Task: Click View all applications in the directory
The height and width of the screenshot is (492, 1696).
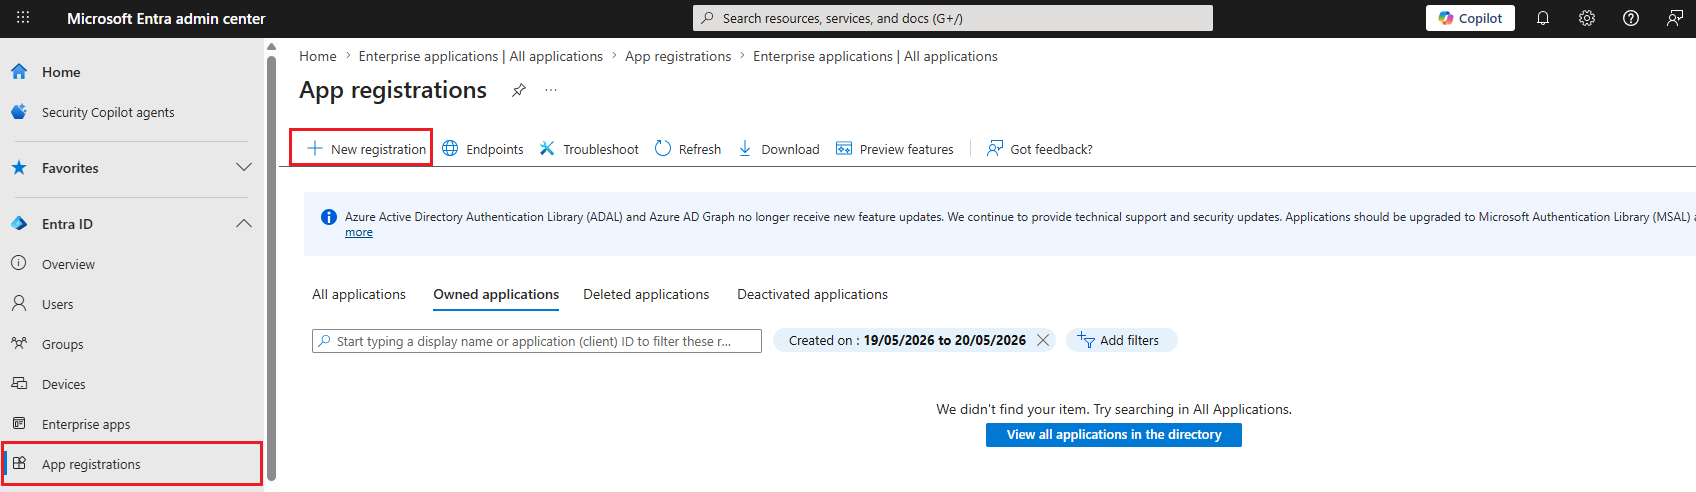Action: coord(1114,435)
